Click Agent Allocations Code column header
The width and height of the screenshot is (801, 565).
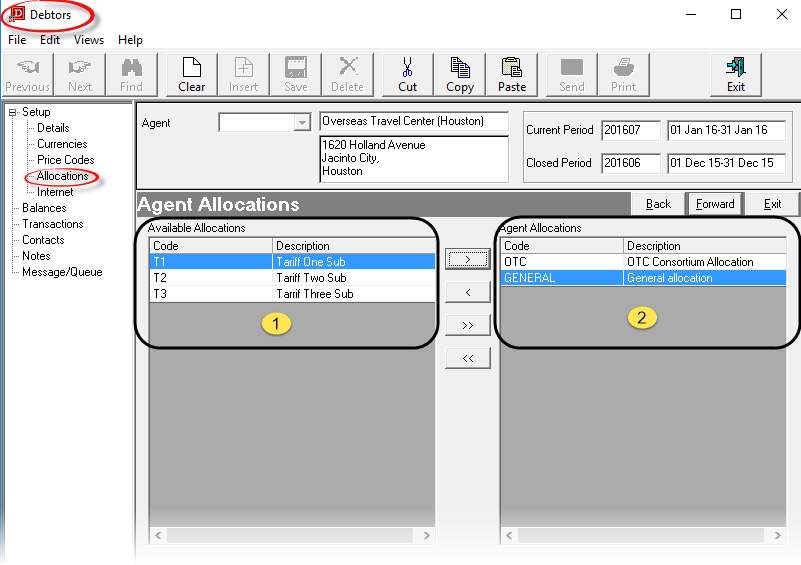(x=562, y=246)
